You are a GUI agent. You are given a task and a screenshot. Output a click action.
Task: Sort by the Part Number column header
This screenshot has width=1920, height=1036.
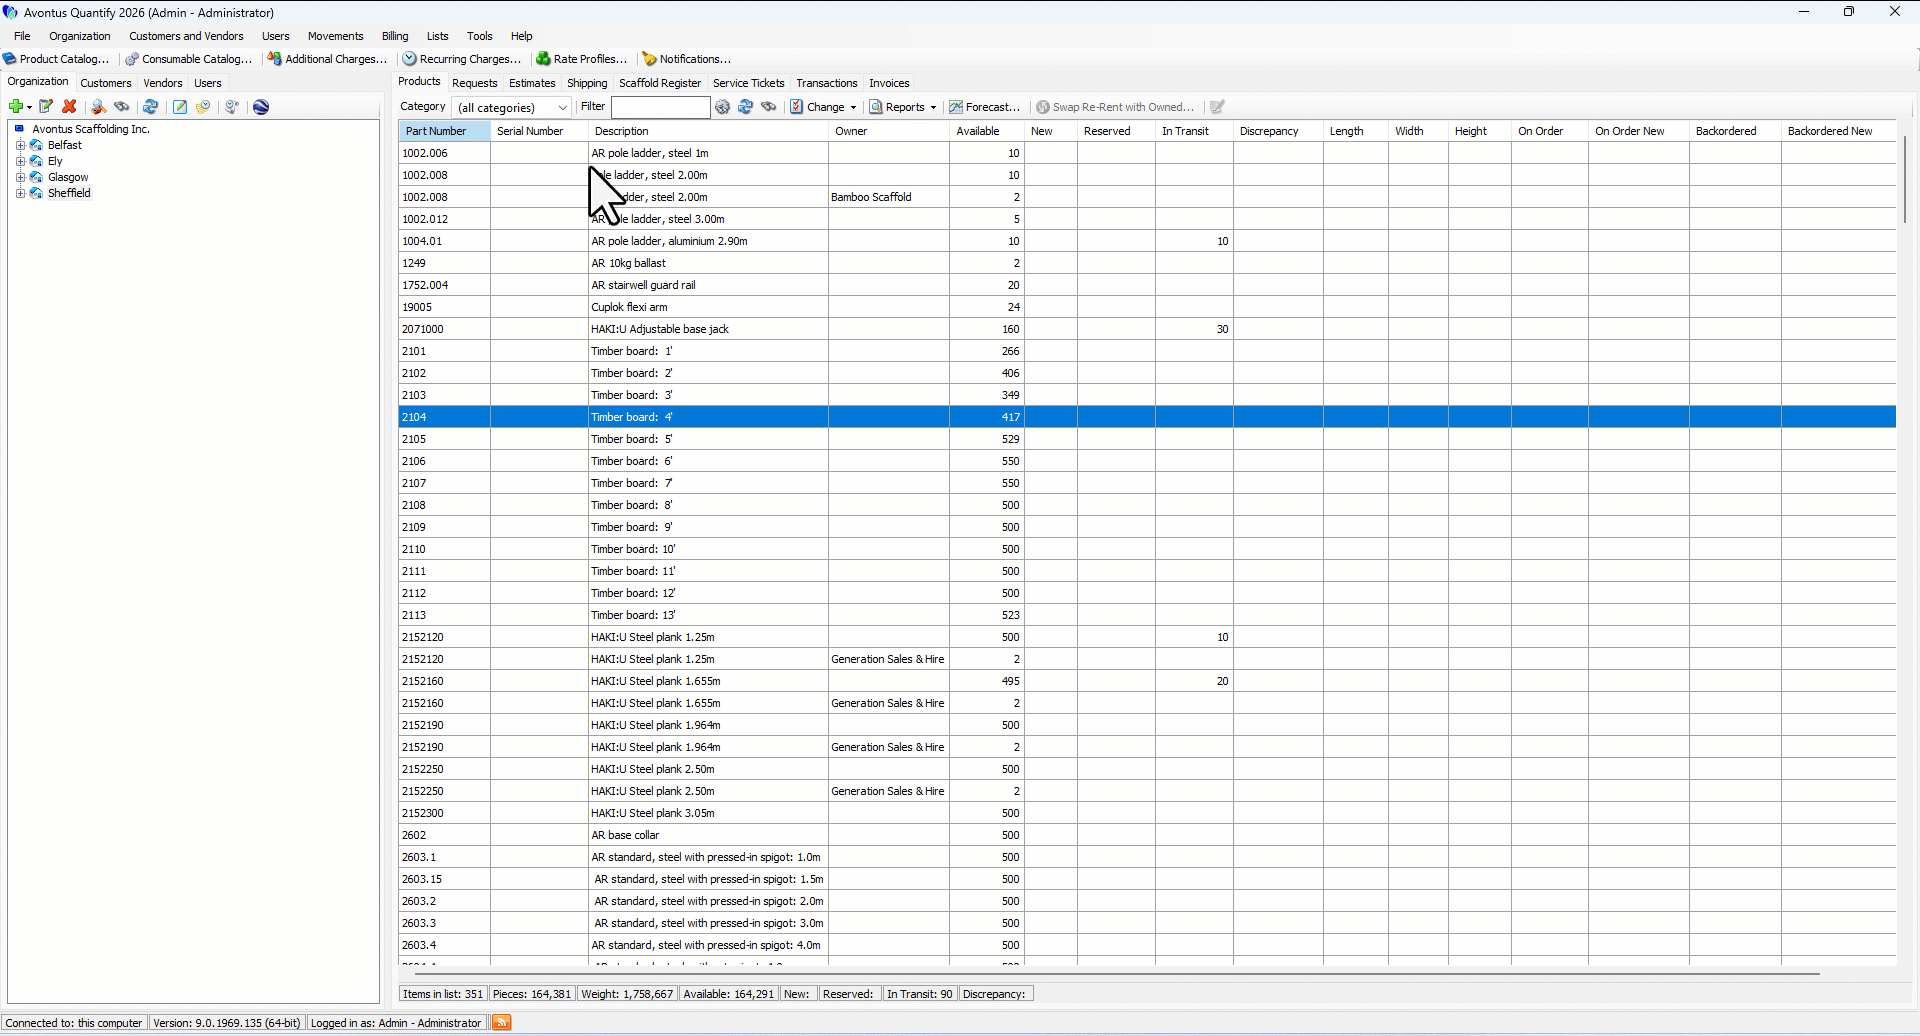[x=444, y=131]
